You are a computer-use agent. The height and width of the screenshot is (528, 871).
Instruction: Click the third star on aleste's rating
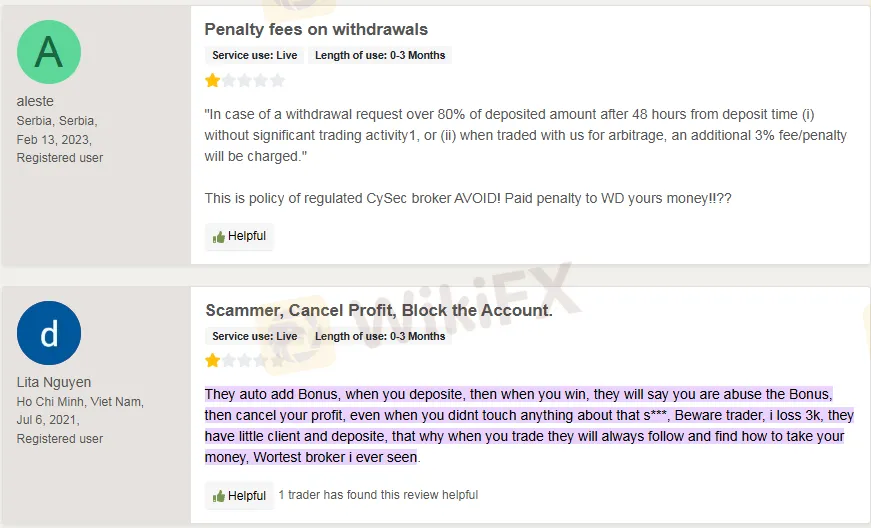point(245,80)
